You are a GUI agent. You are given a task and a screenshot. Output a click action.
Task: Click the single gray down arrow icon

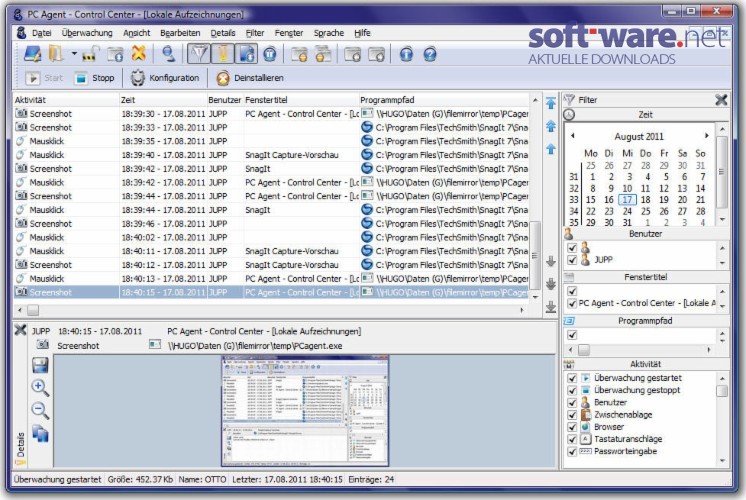point(551,261)
